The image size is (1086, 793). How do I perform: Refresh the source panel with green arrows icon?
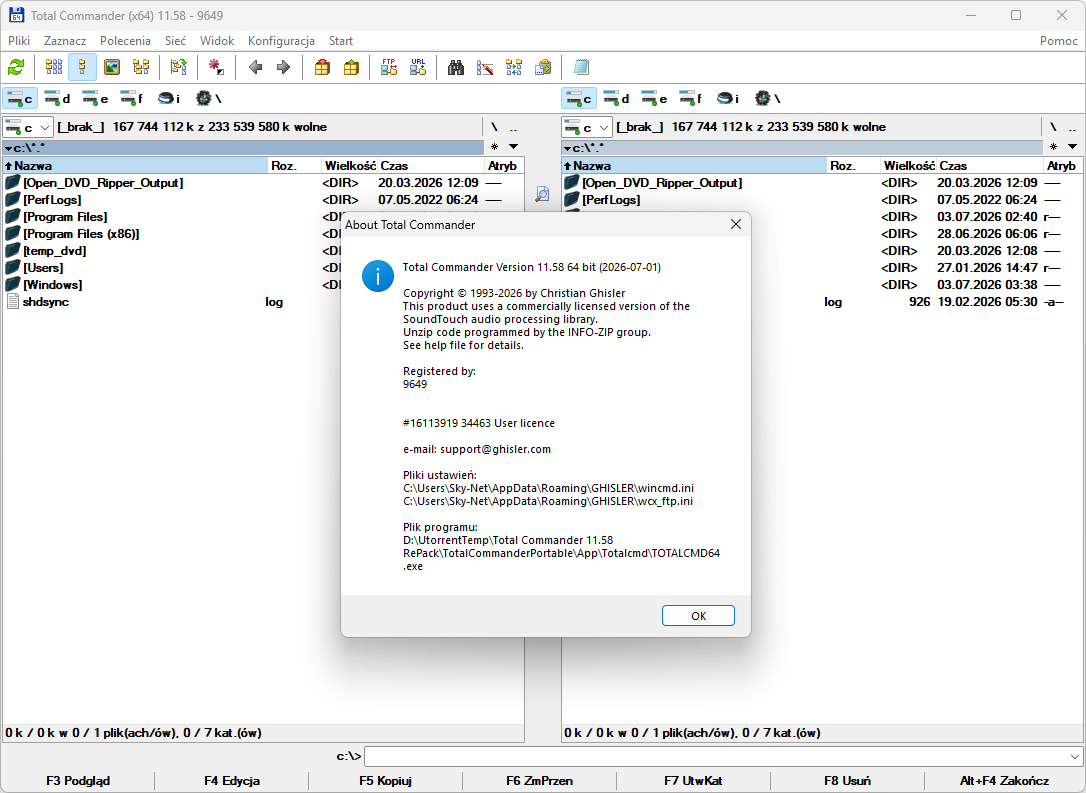[16, 67]
